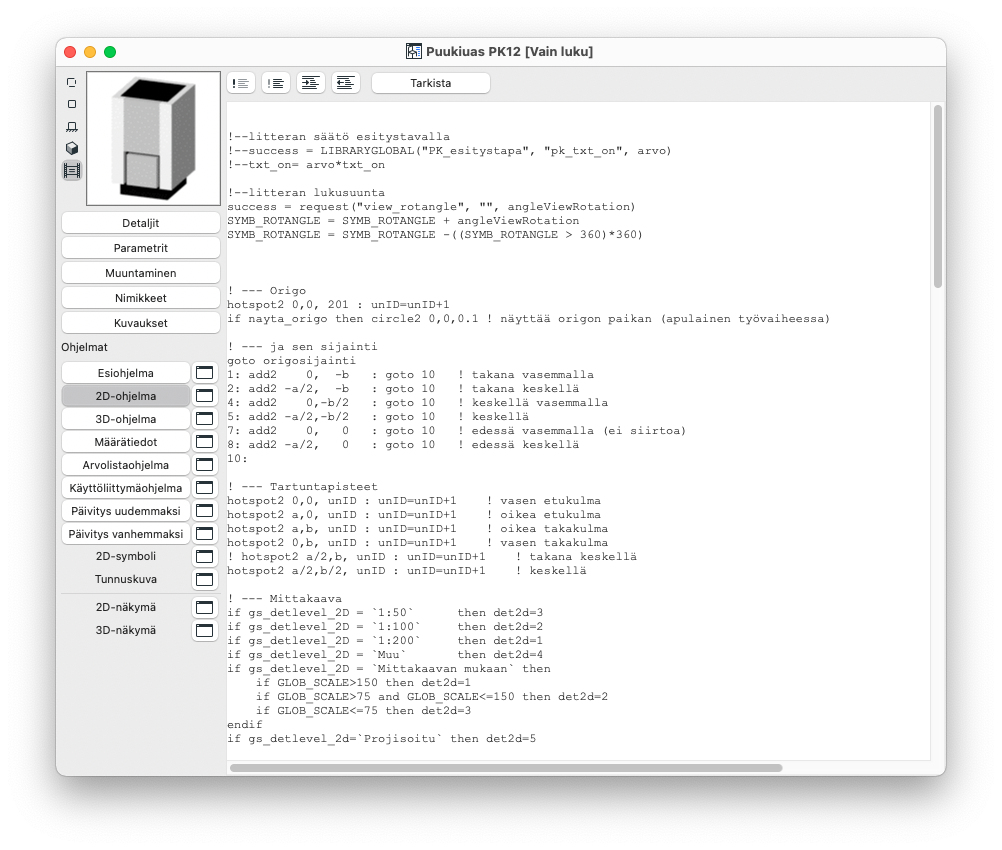
Task: Open Päivitys uudemmaksi separate window icon
Action: point(204,511)
